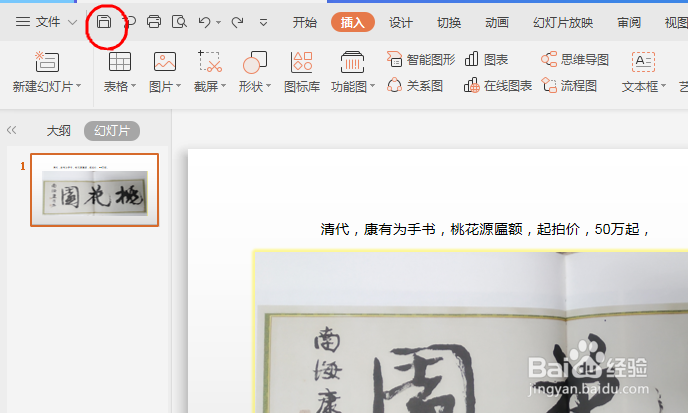Switch to the 开始 tab
The image size is (688, 413).
tap(305, 22)
